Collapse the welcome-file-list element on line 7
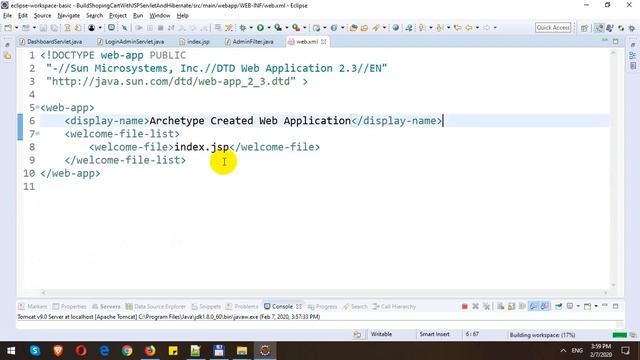Screen dimensions: 640x360 tap(38, 133)
